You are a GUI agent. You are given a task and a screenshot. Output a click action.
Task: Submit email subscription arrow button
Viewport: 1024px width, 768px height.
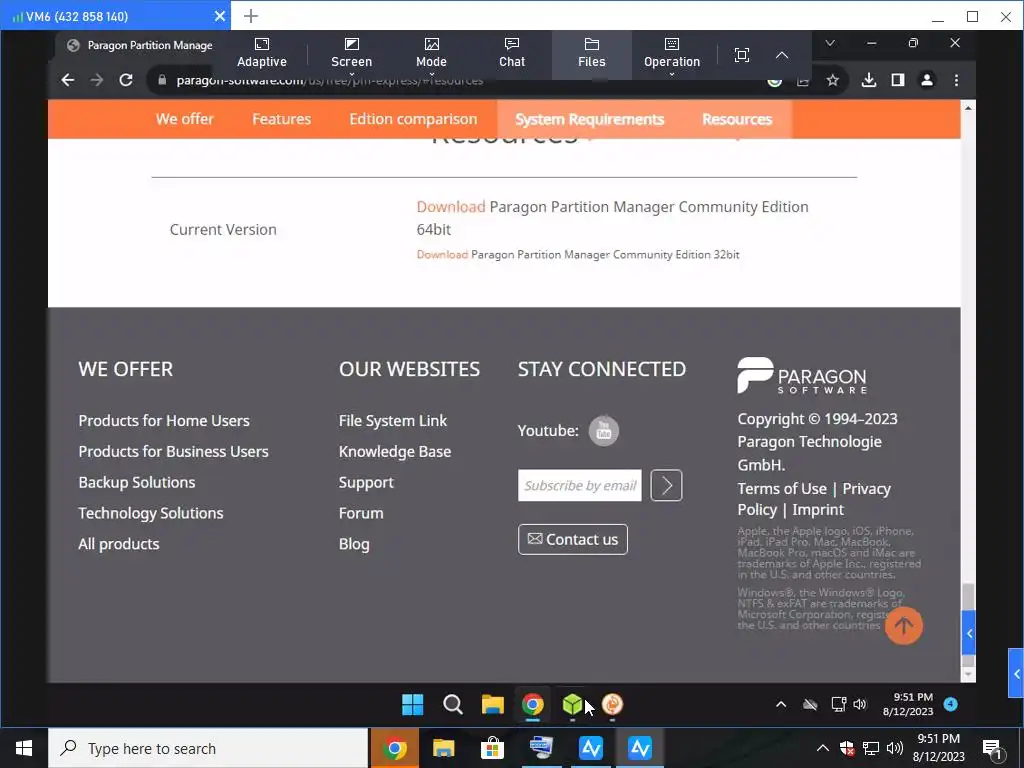pos(666,485)
